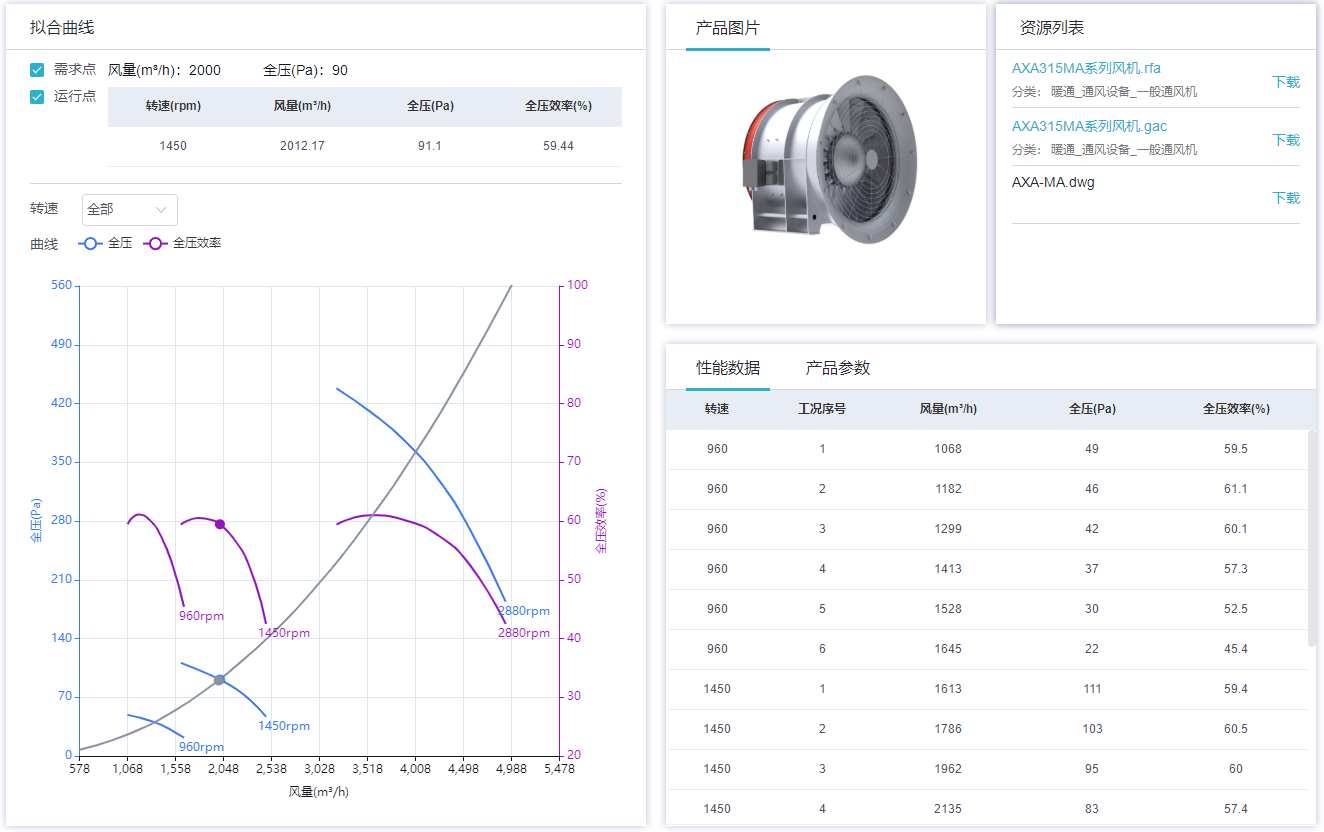Select the 2135 airflow cell
This screenshot has width=1324, height=832.
[948, 809]
